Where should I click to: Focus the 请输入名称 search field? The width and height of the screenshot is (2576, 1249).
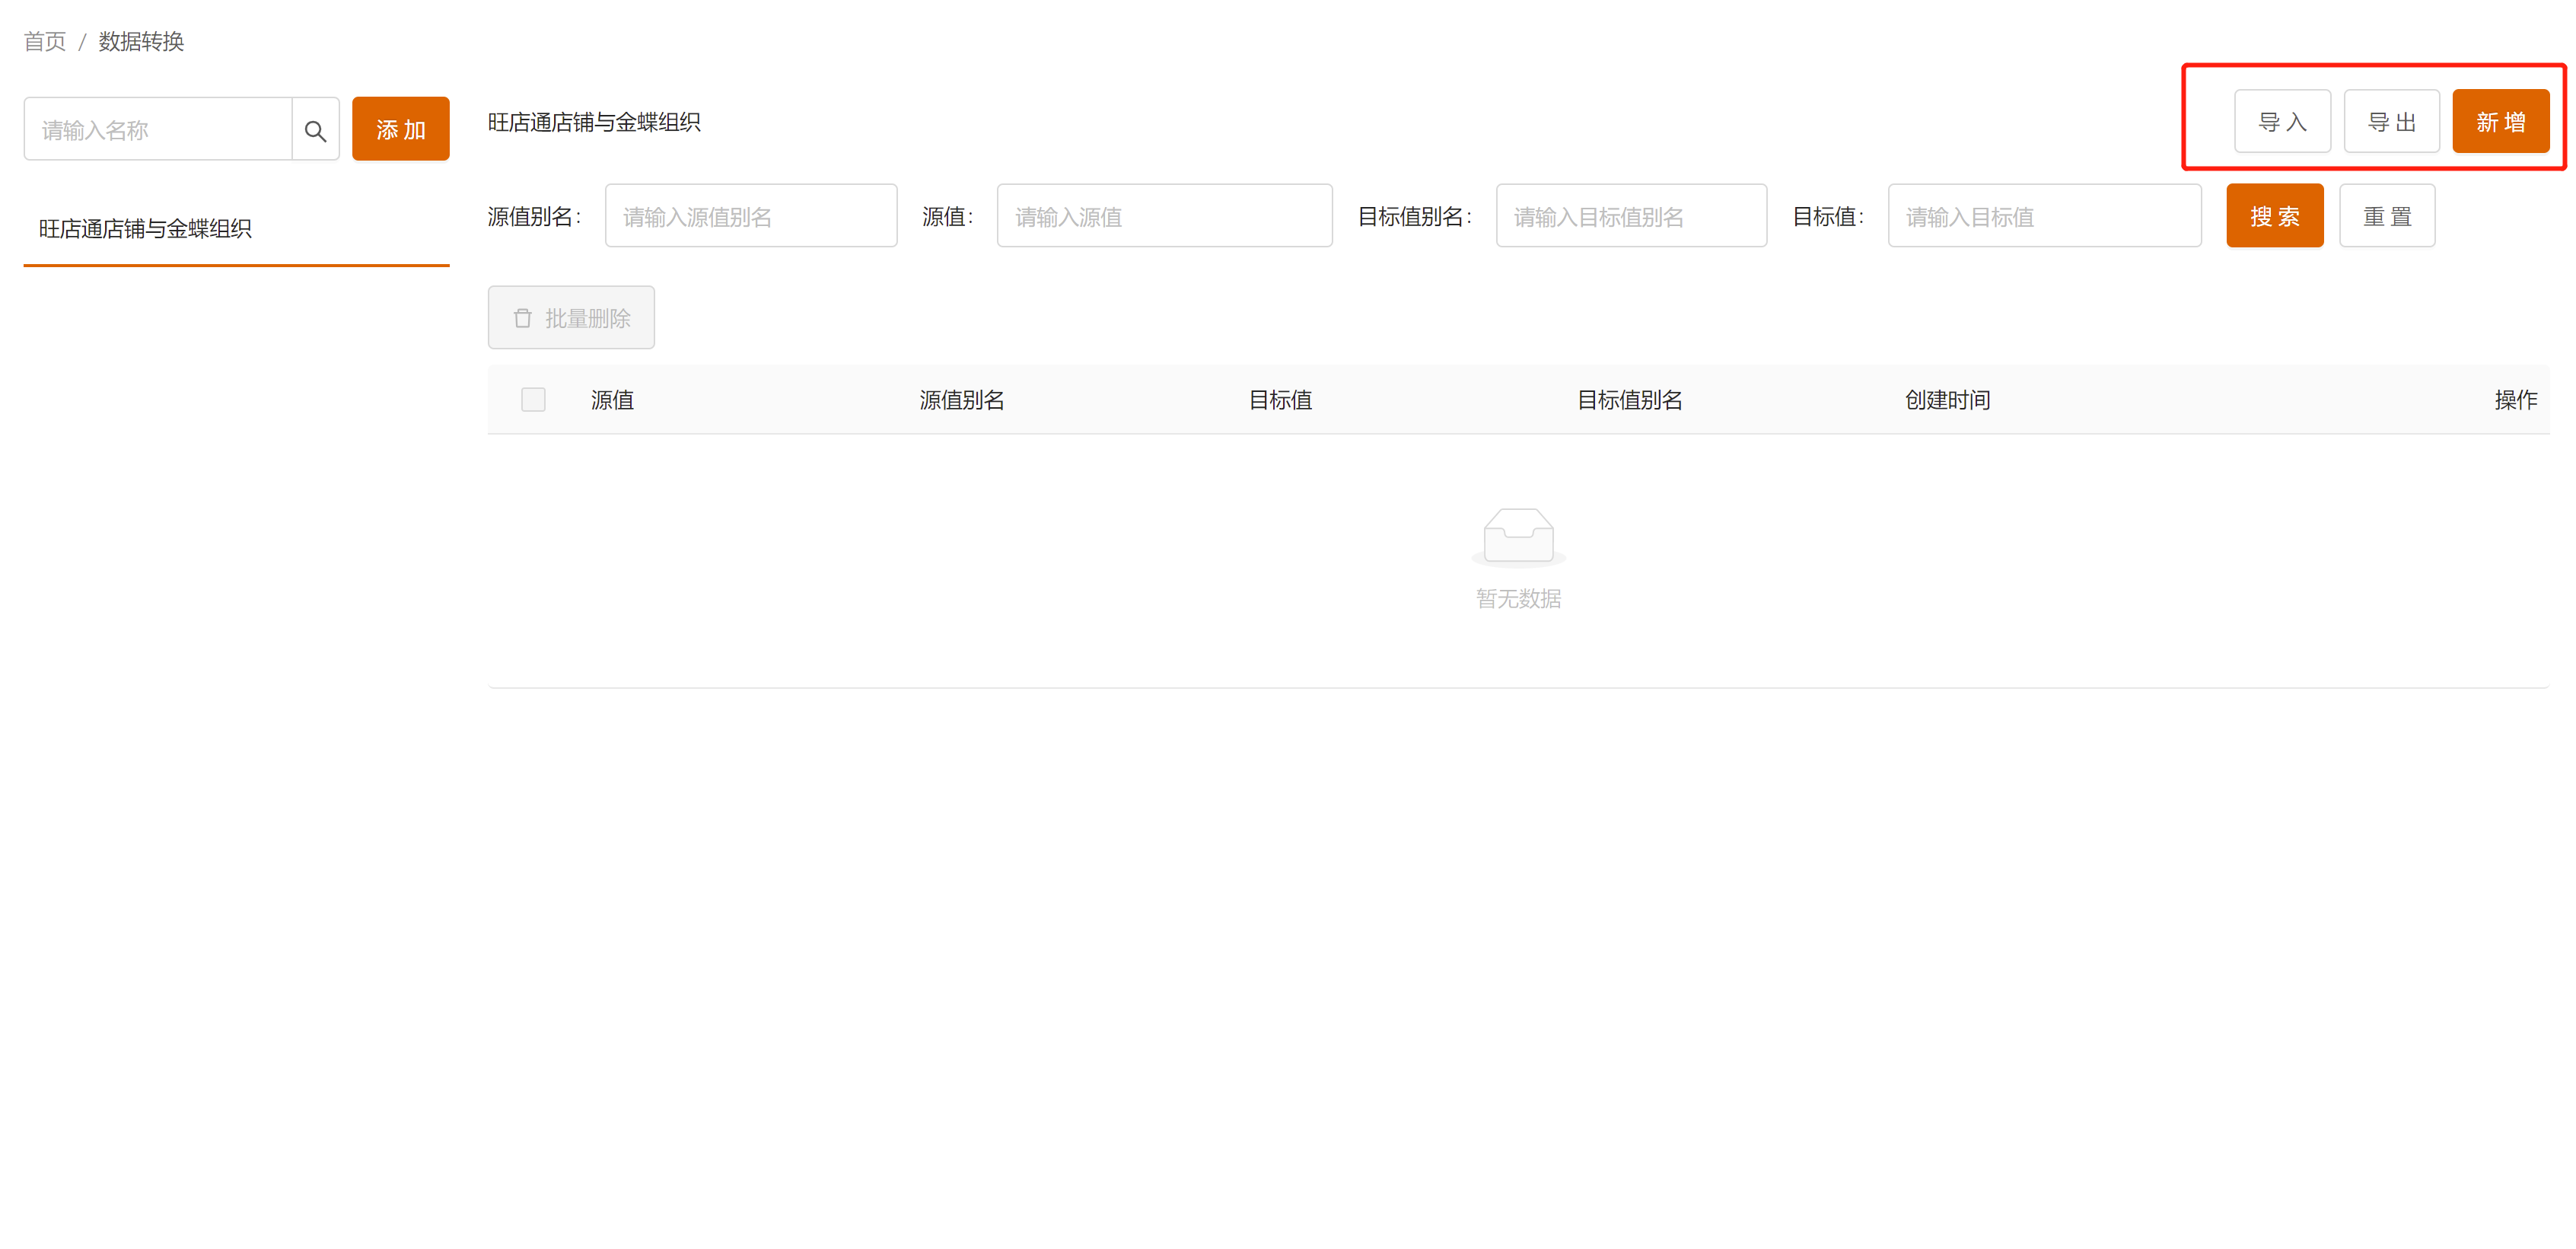coord(158,130)
